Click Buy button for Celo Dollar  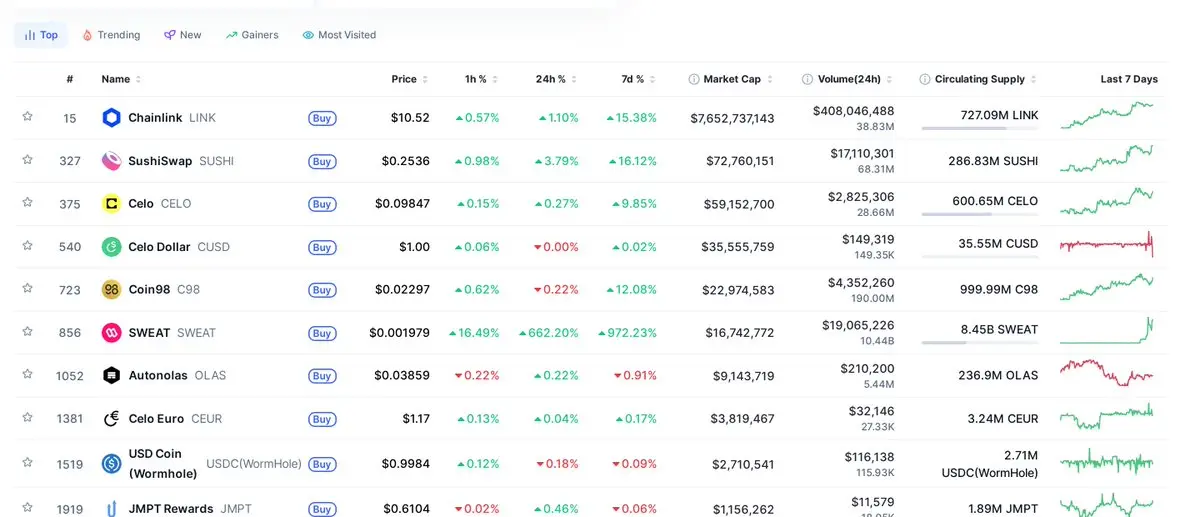(322, 247)
